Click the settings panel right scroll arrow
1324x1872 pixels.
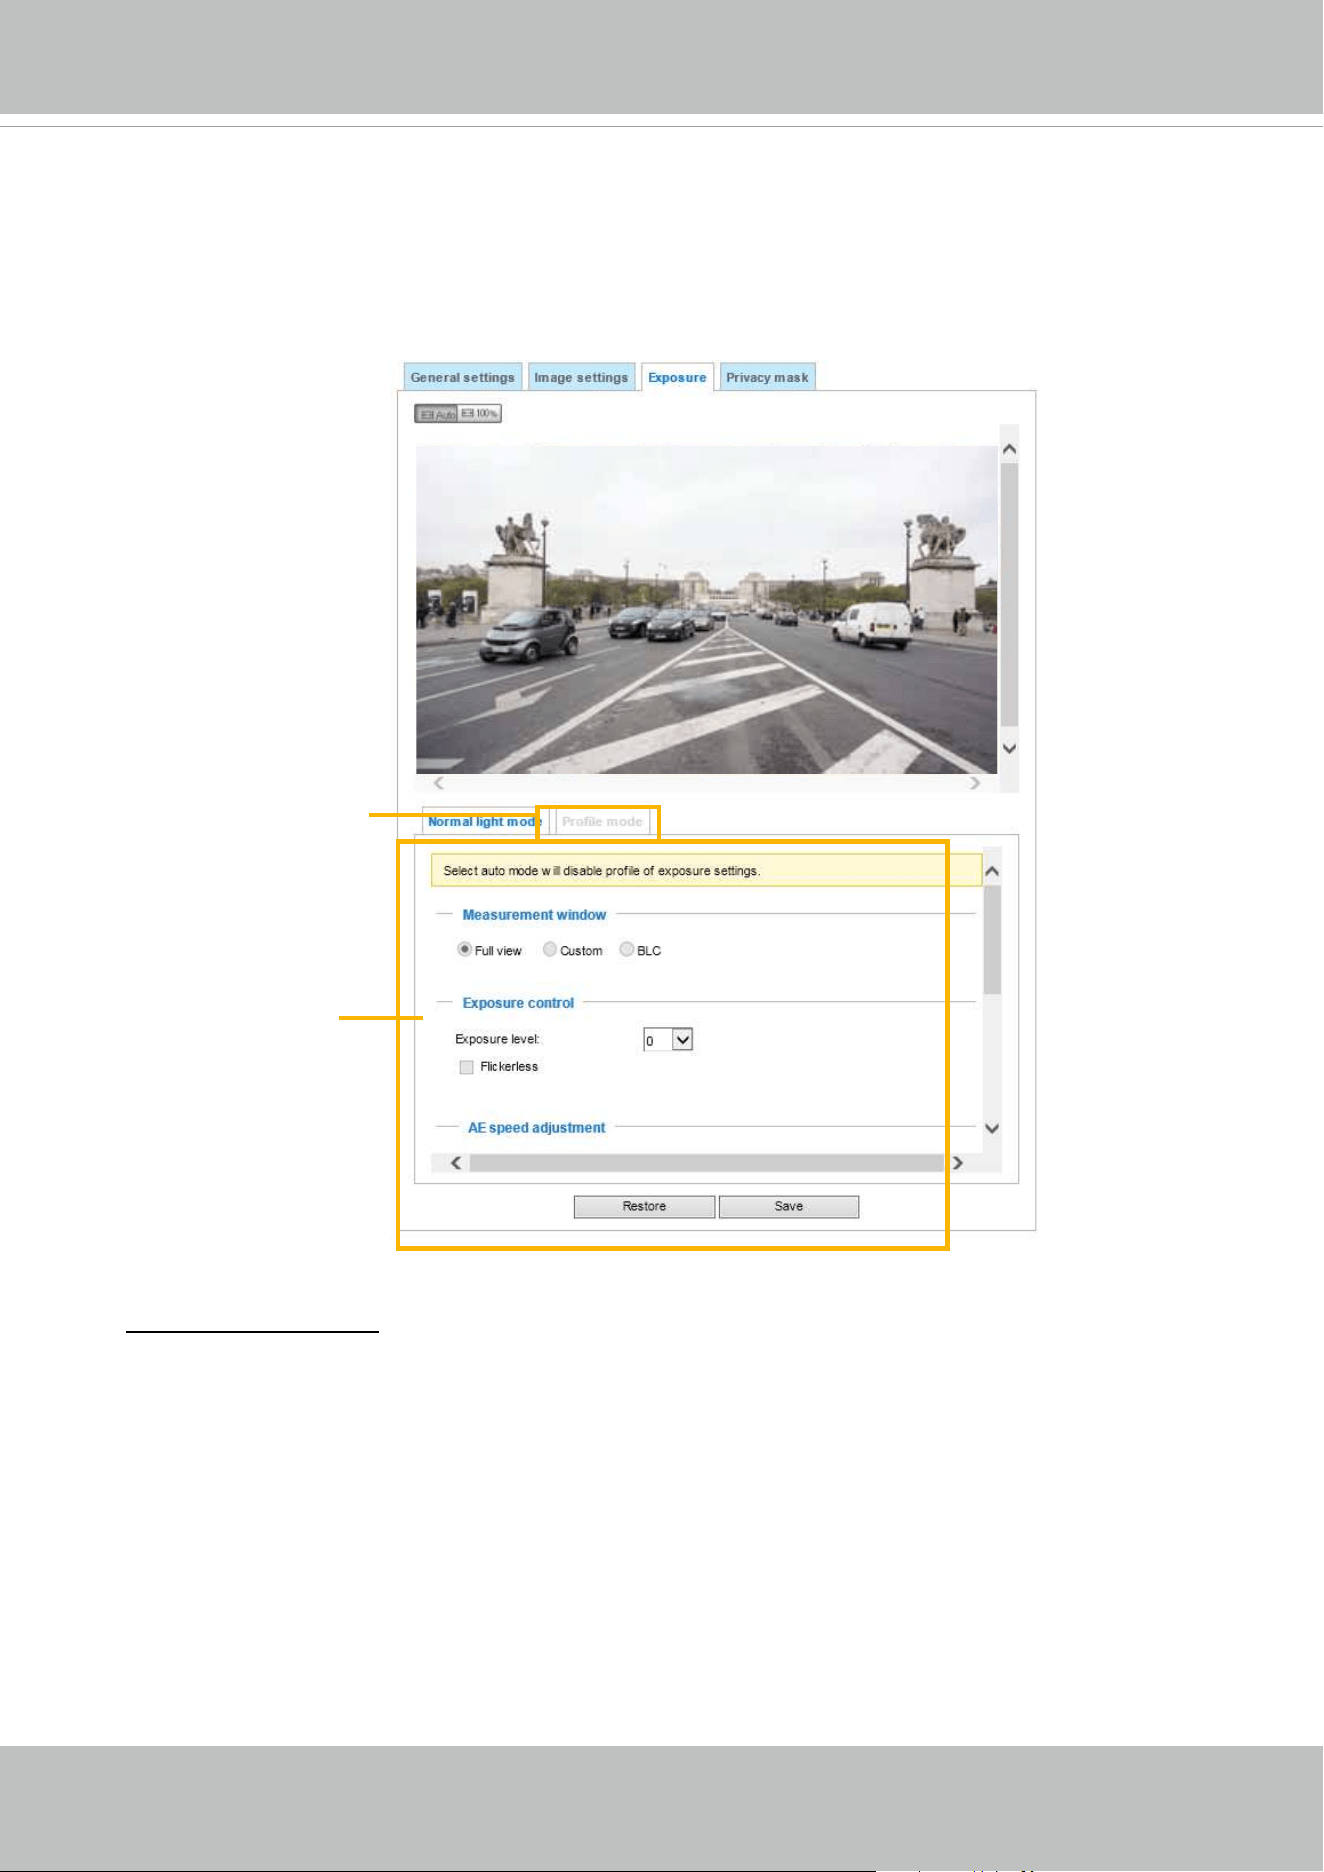958,1163
